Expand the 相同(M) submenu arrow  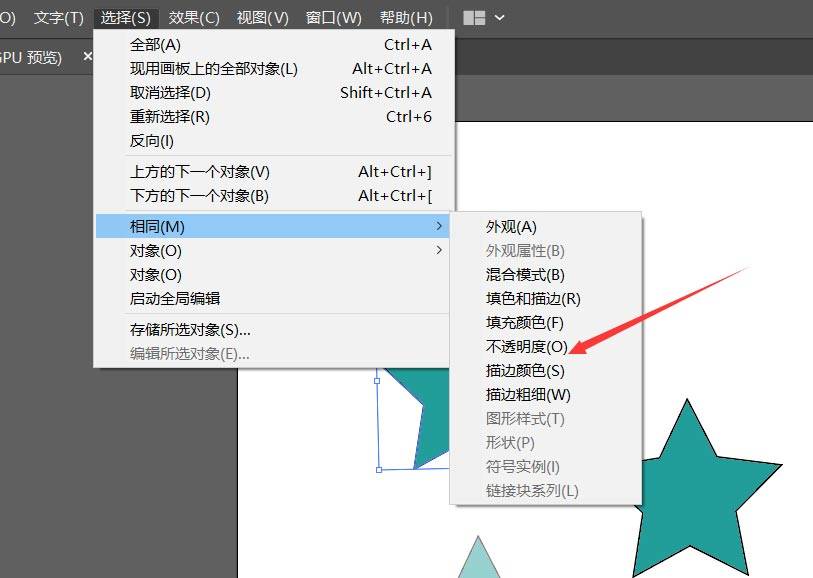point(439,227)
